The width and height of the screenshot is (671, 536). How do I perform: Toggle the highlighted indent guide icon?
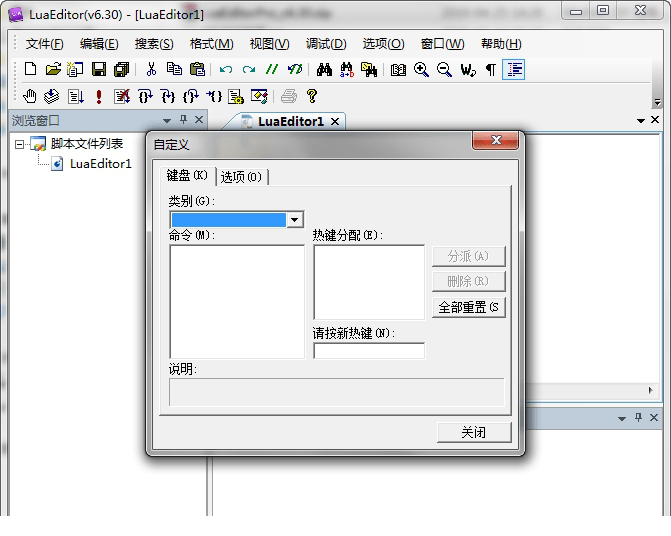pyautogui.click(x=514, y=69)
